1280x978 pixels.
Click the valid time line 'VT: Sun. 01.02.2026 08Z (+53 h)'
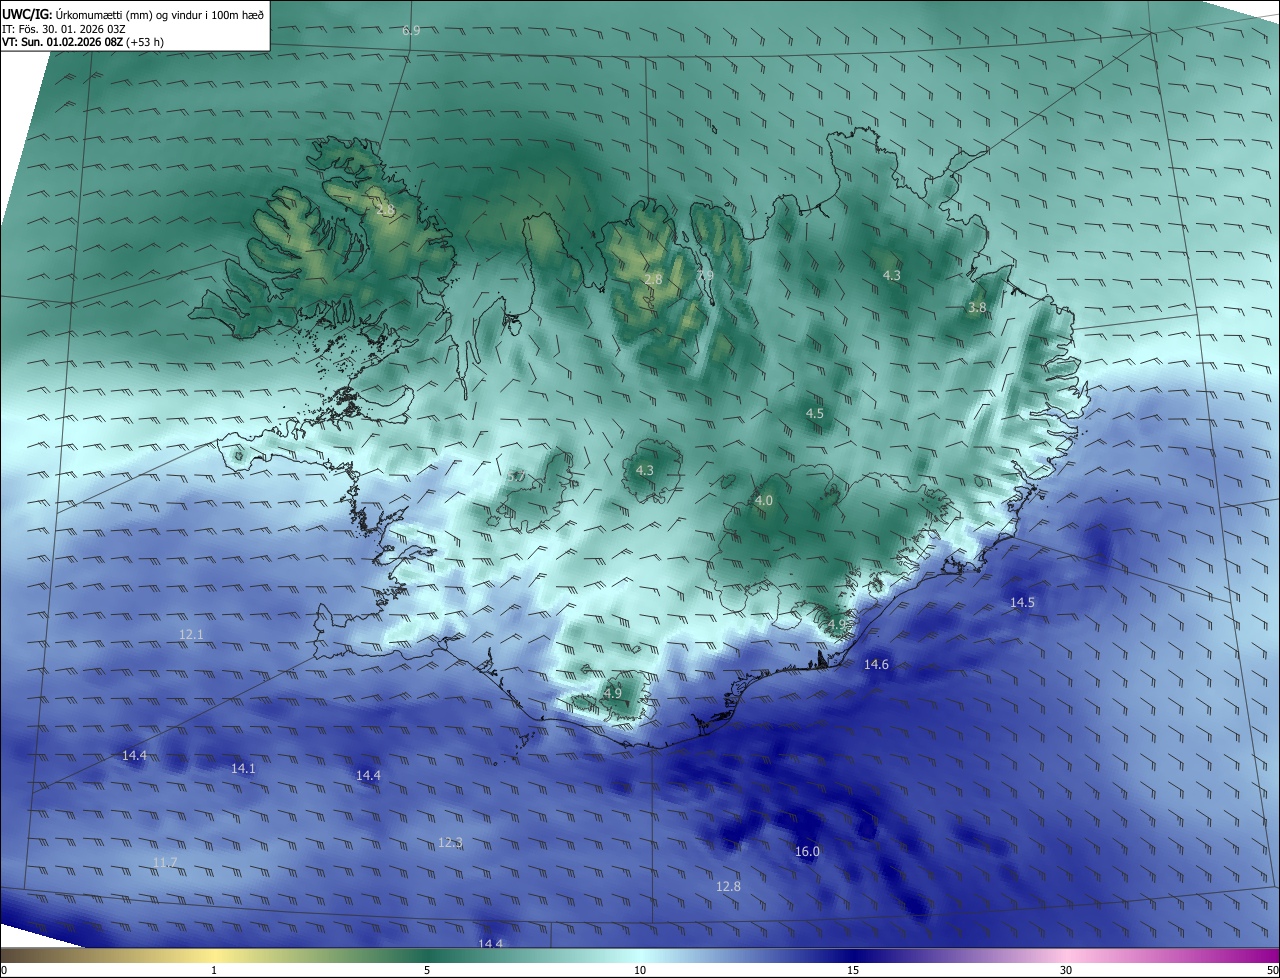click(x=83, y=43)
